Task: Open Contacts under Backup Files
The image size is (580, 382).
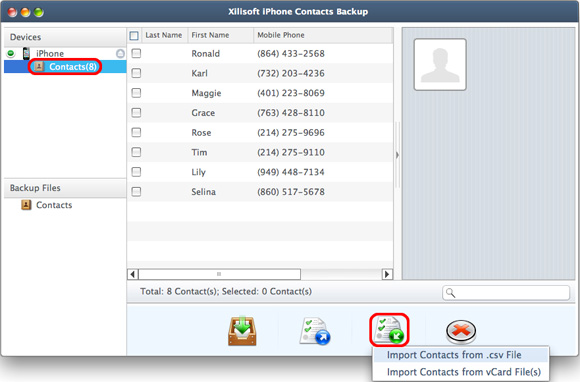Action: (54, 205)
